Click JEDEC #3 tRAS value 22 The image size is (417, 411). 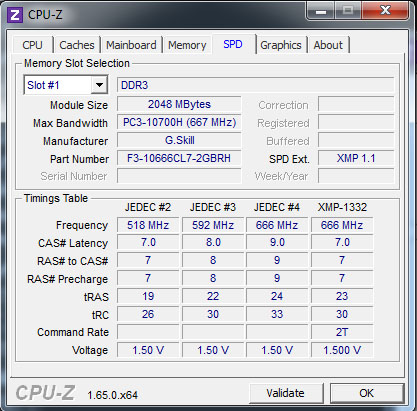tap(213, 296)
